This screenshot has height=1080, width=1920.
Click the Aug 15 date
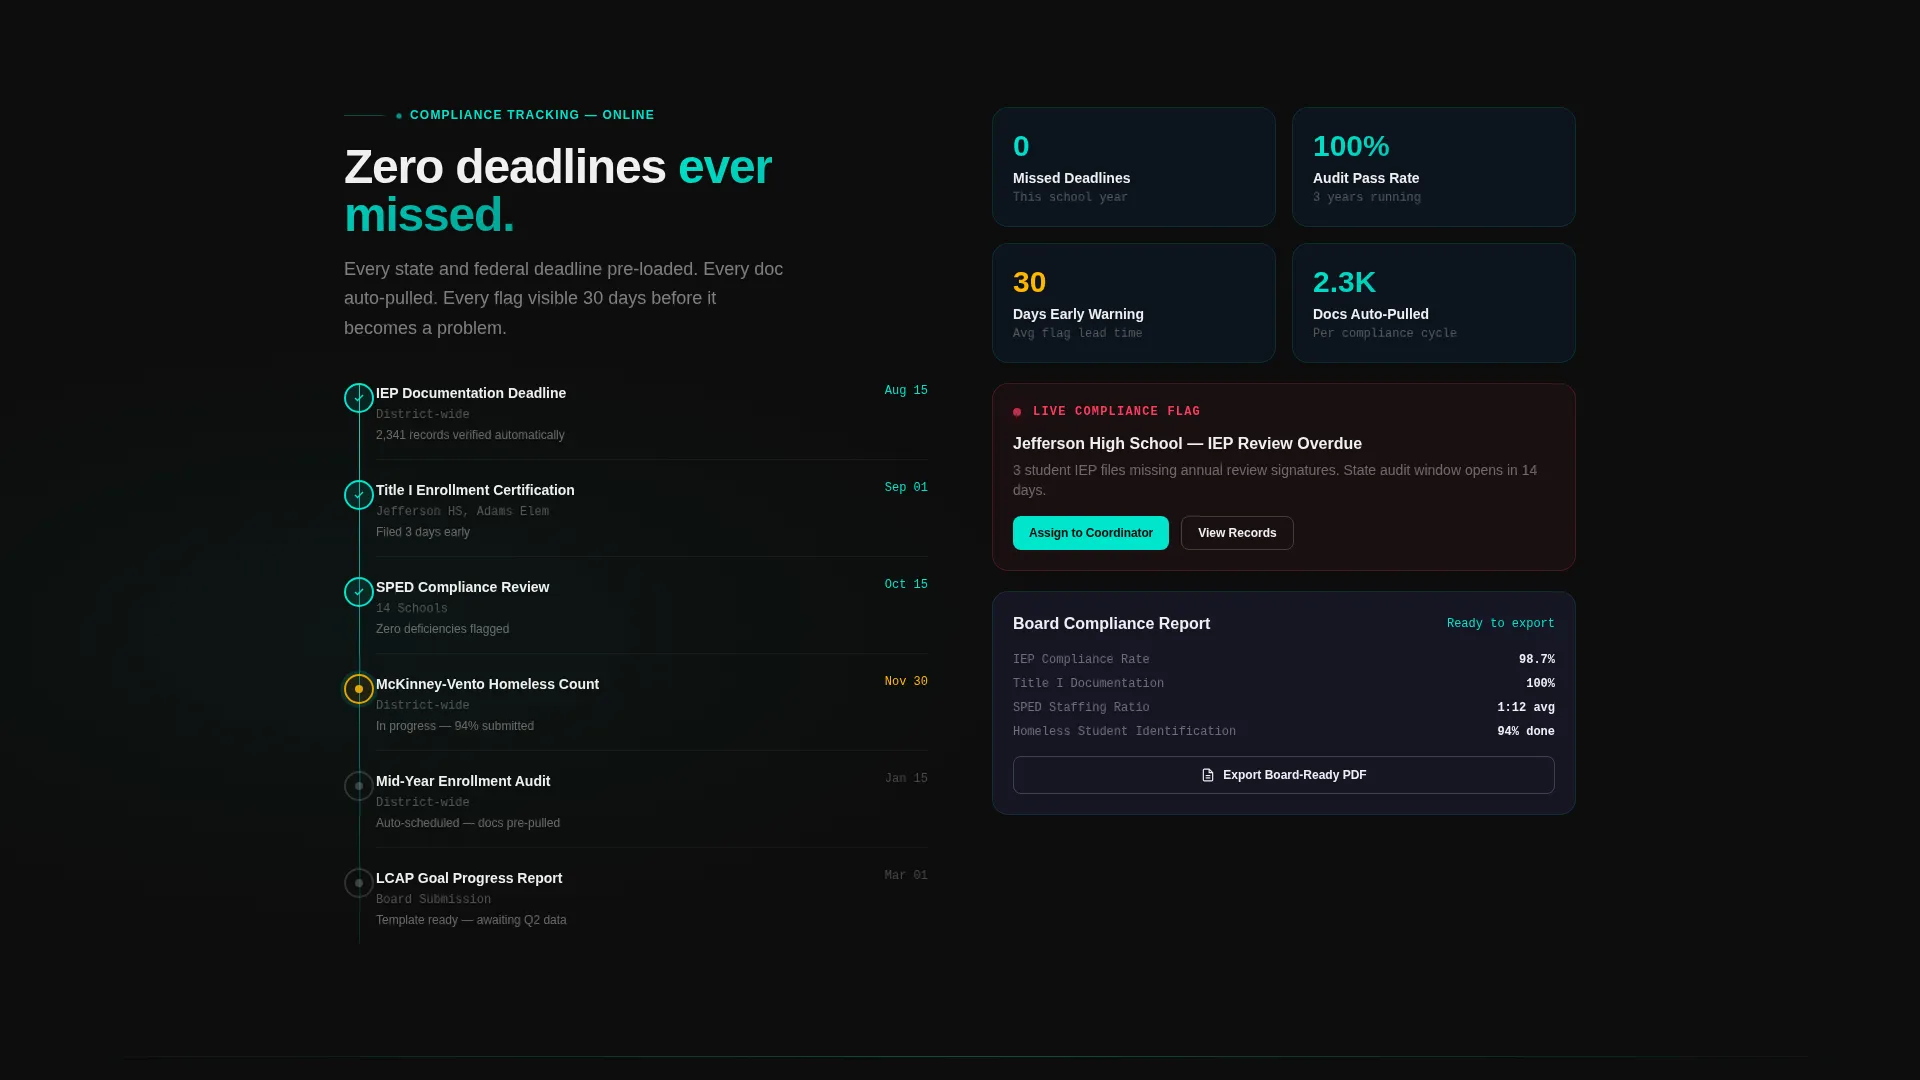click(x=906, y=391)
